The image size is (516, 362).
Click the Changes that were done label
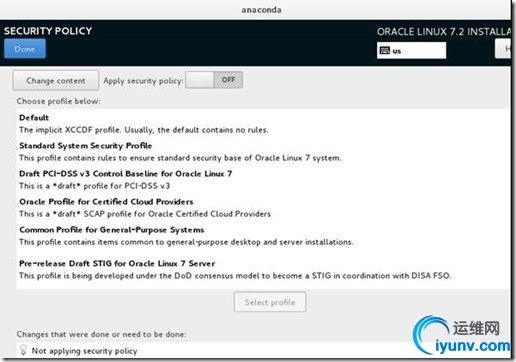[101, 334]
